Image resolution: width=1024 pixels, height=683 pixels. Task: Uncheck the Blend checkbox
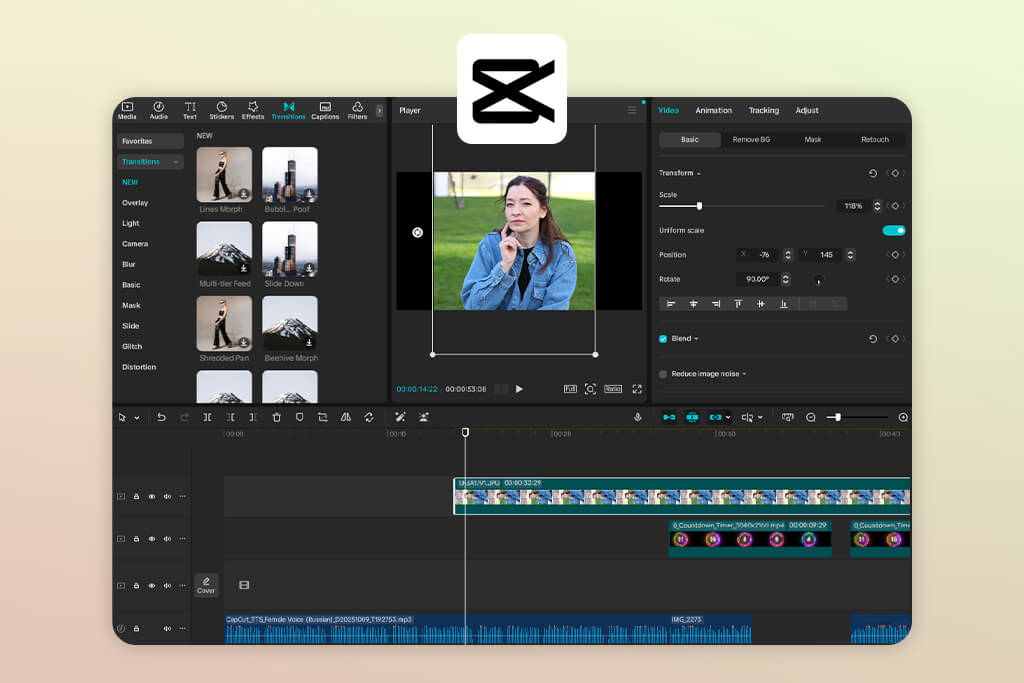[663, 339]
